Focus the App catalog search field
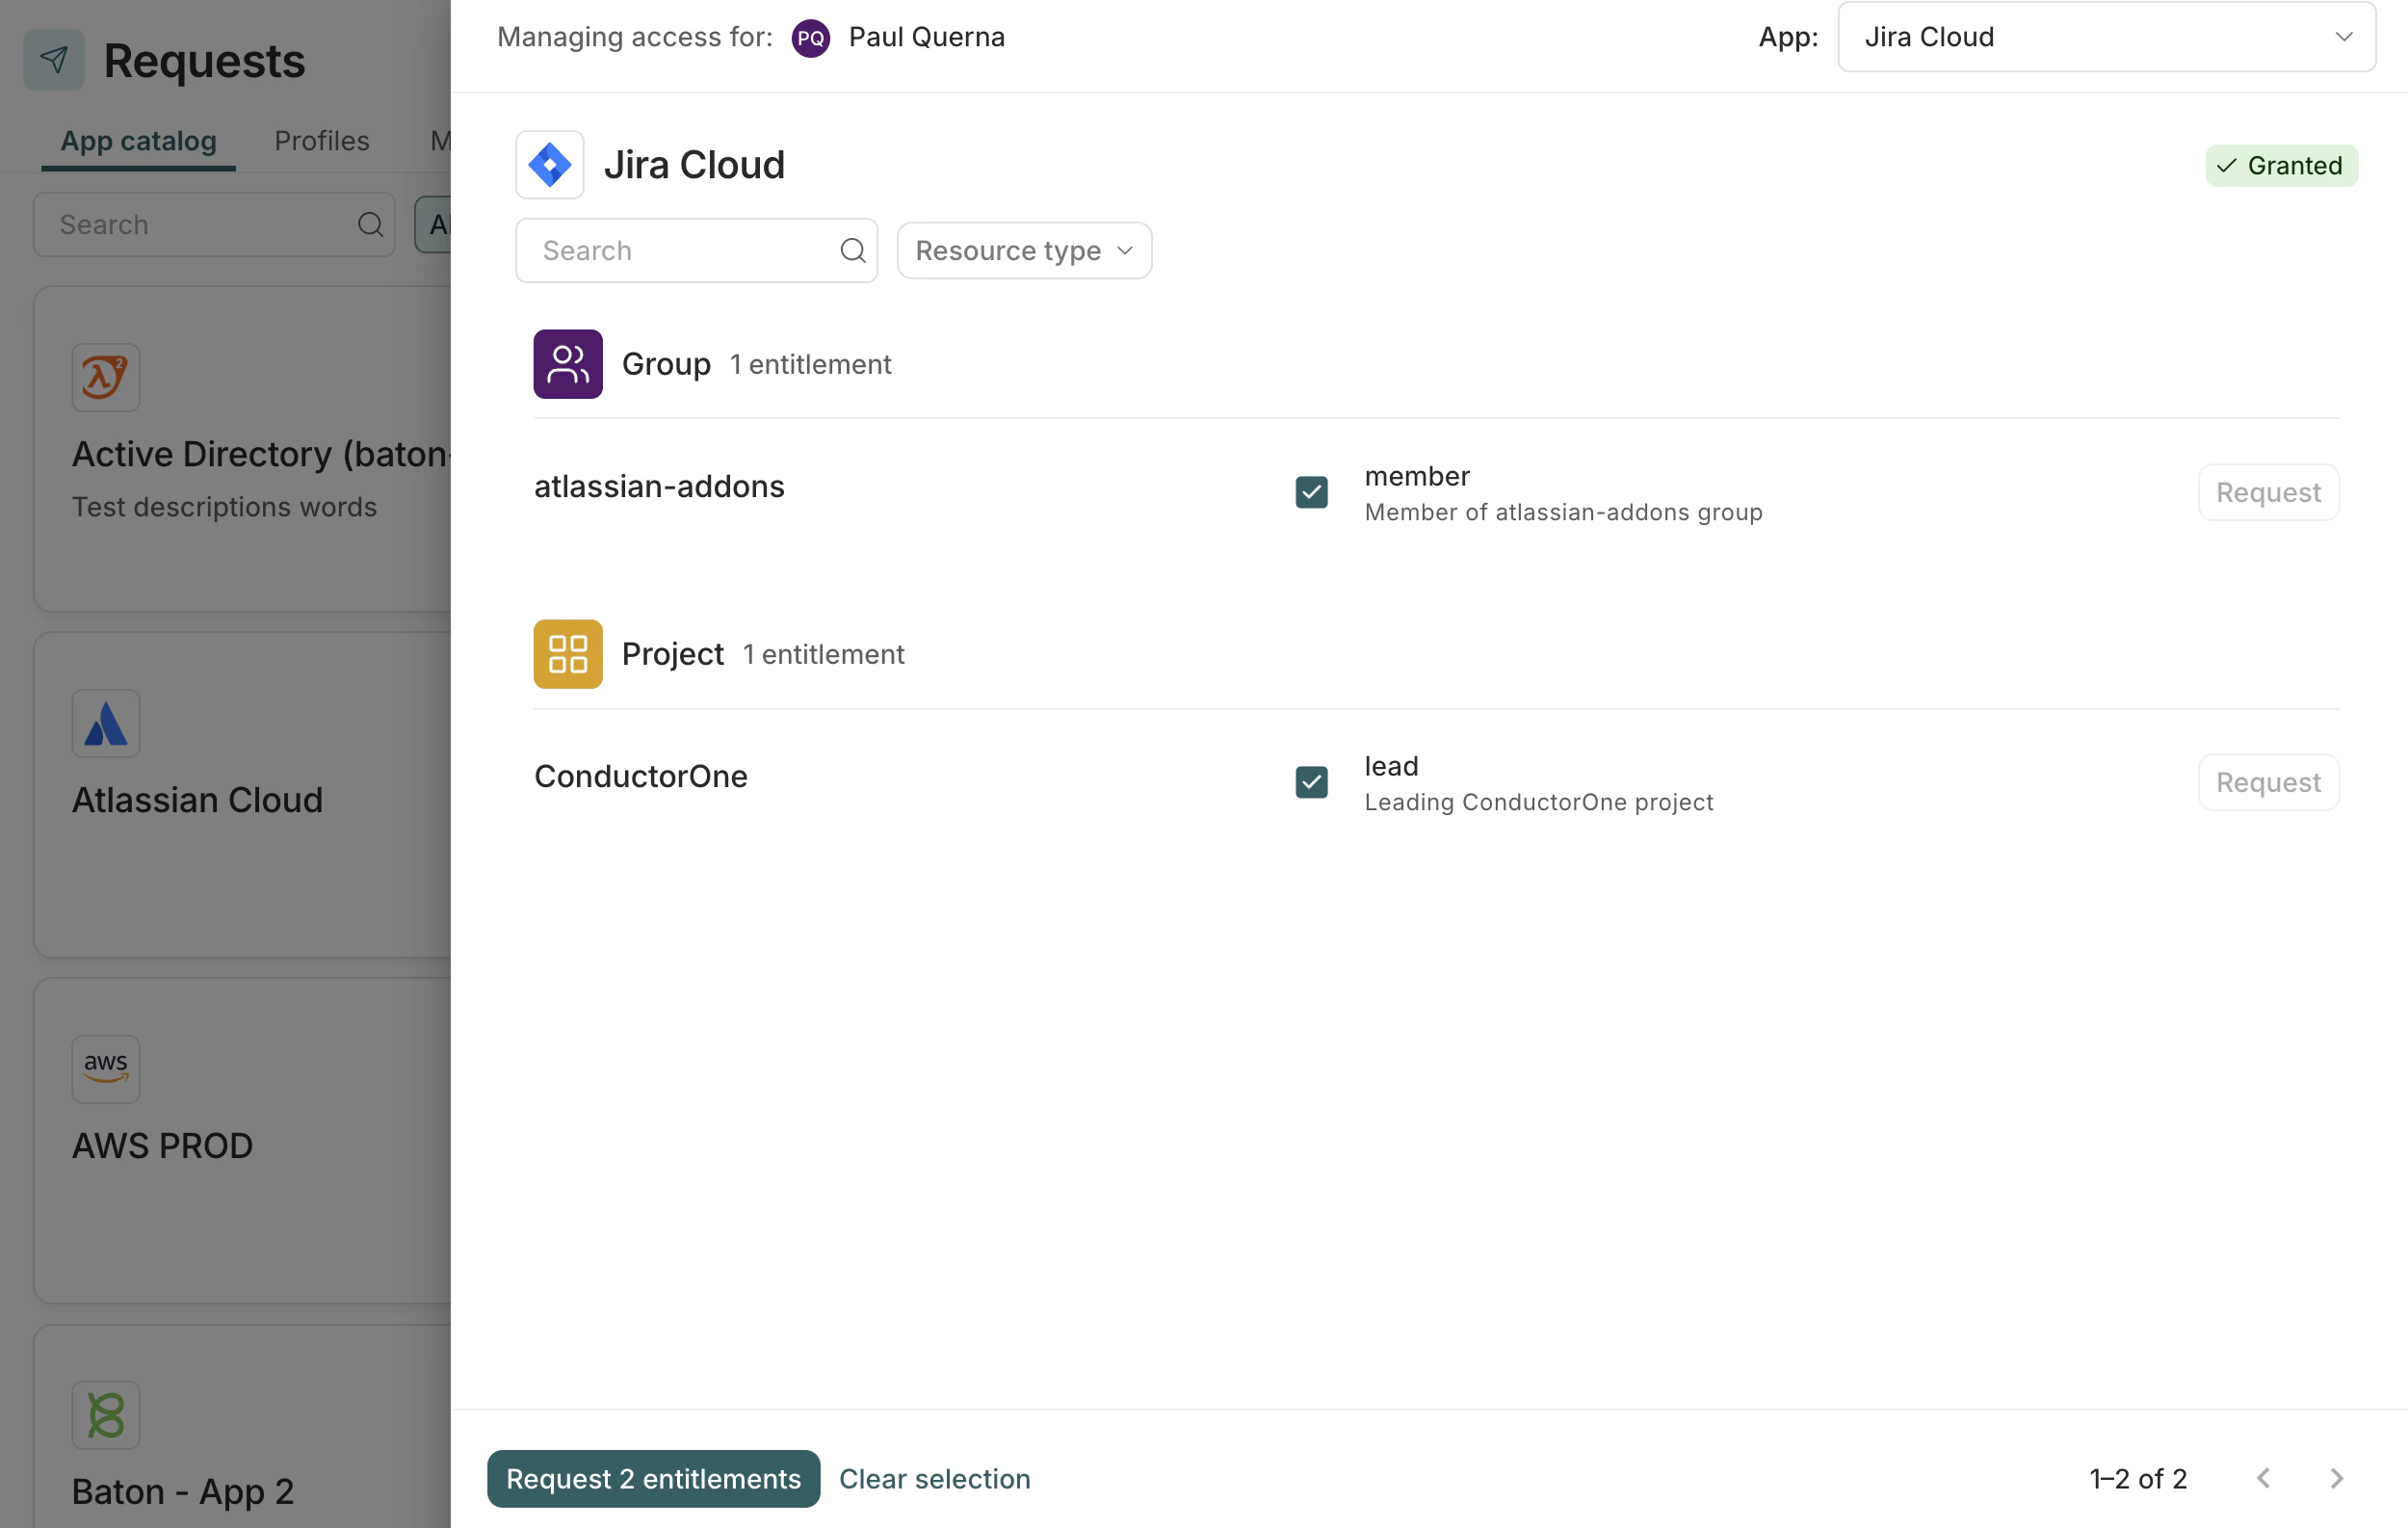The height and width of the screenshot is (1528, 2408). coord(215,224)
